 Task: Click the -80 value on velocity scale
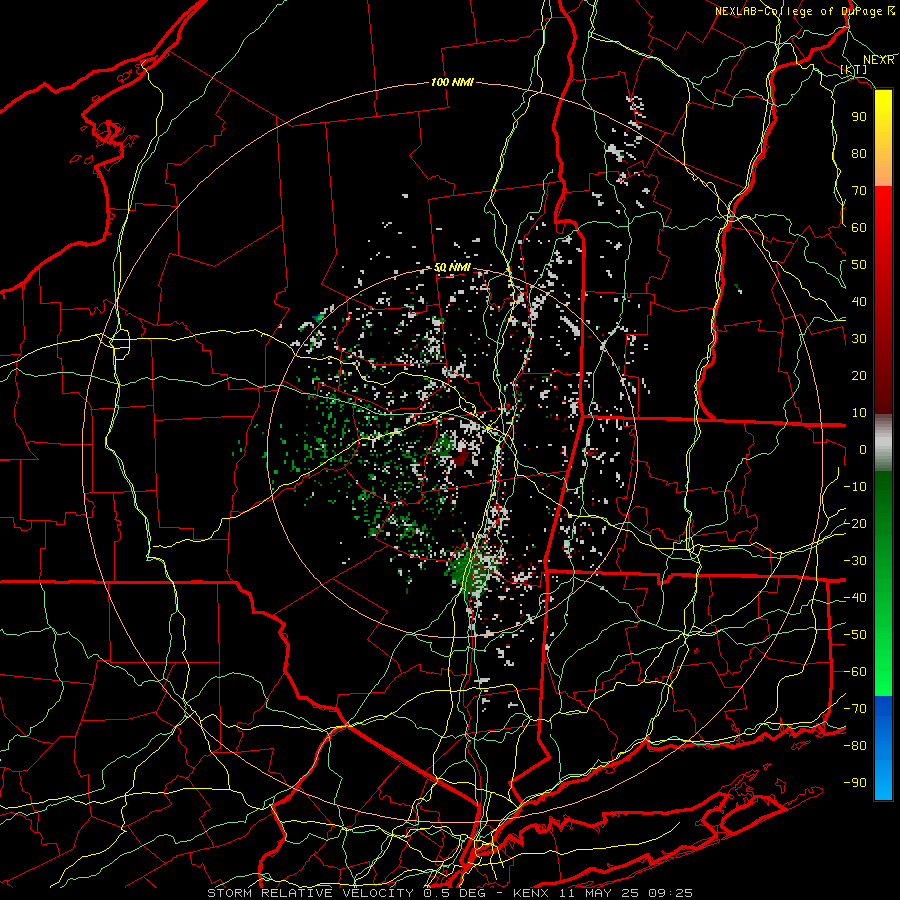tap(855, 746)
